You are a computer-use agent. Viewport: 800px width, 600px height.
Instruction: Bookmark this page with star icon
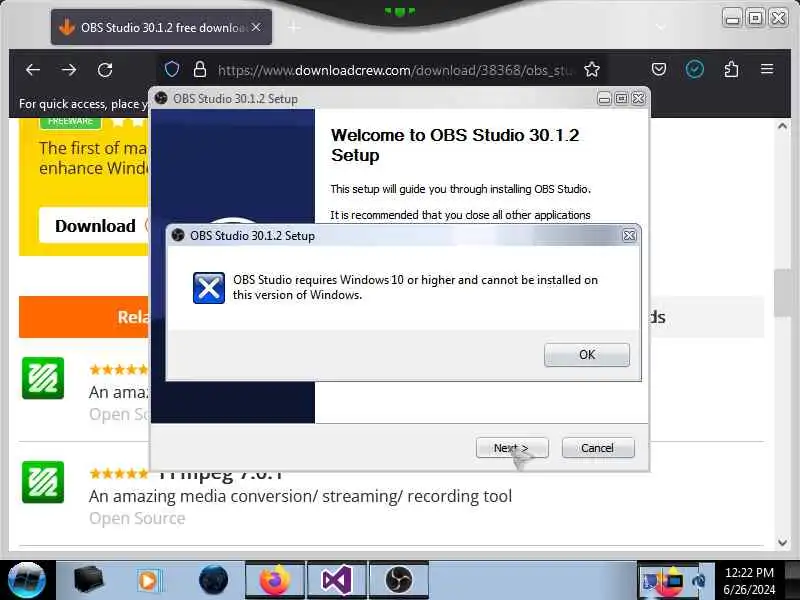click(x=592, y=69)
